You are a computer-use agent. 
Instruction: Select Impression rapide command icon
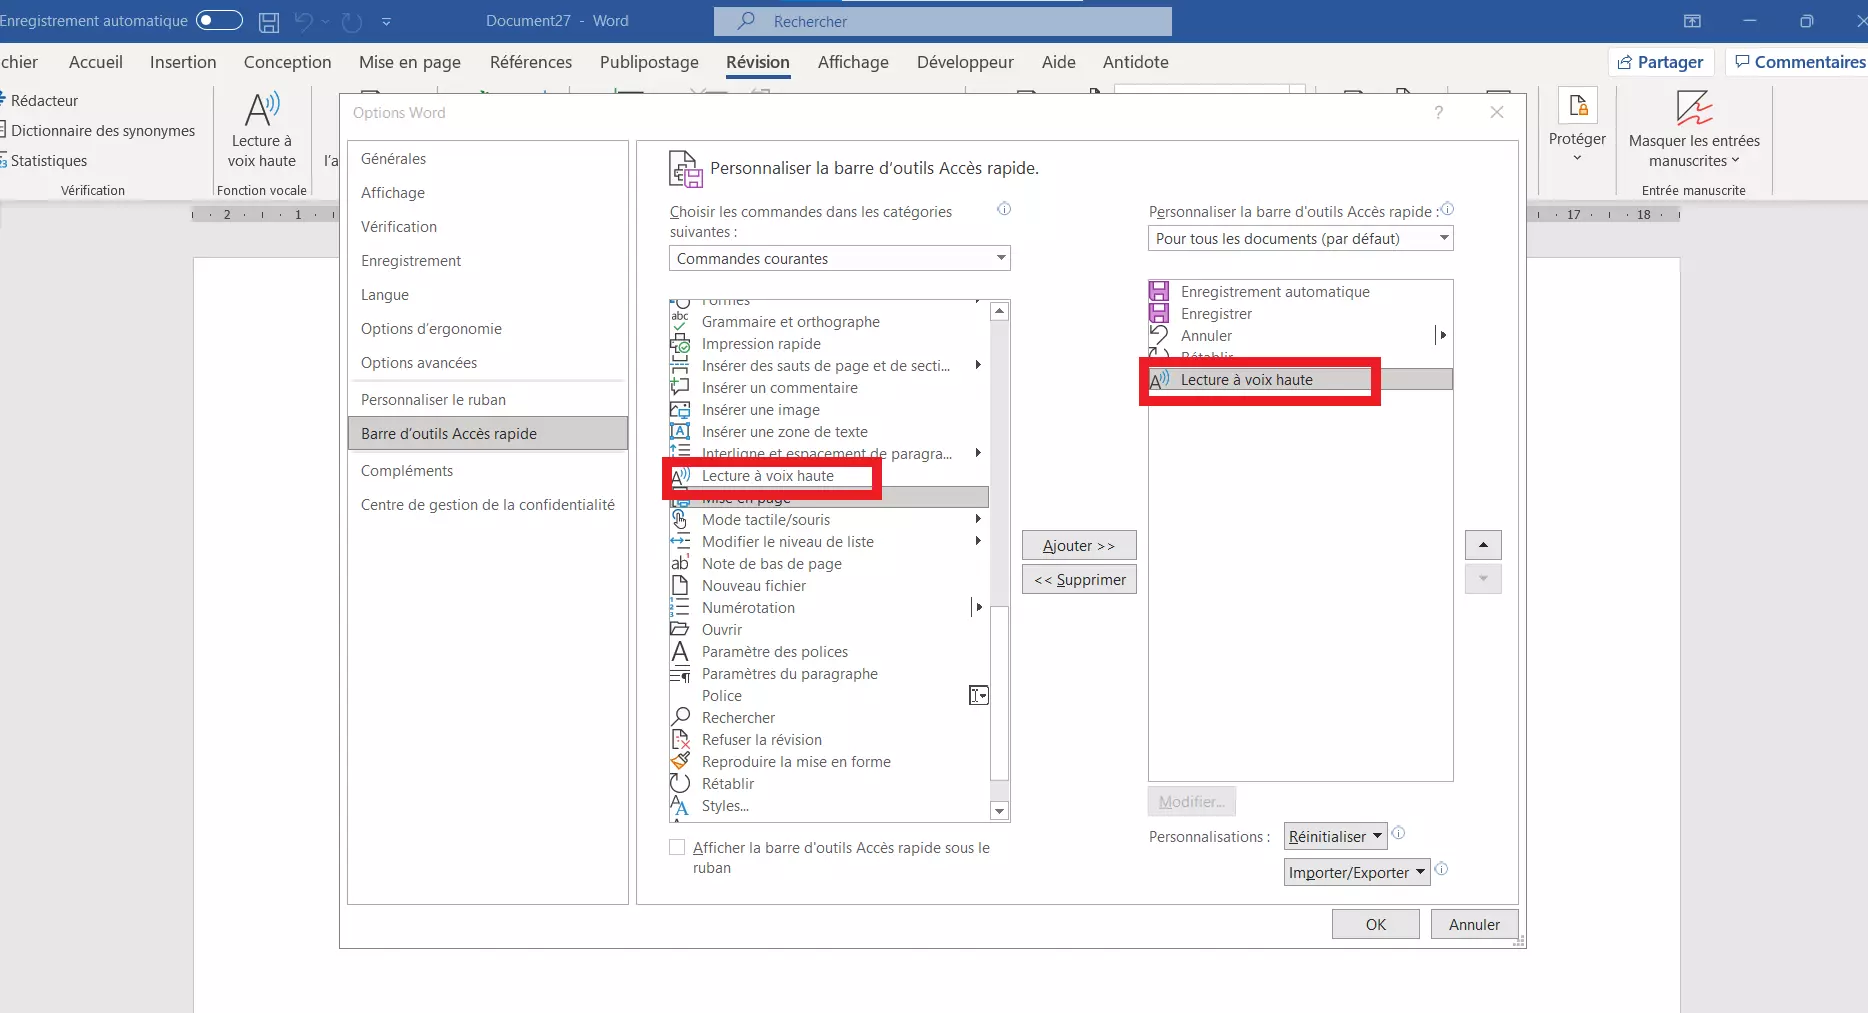680,344
